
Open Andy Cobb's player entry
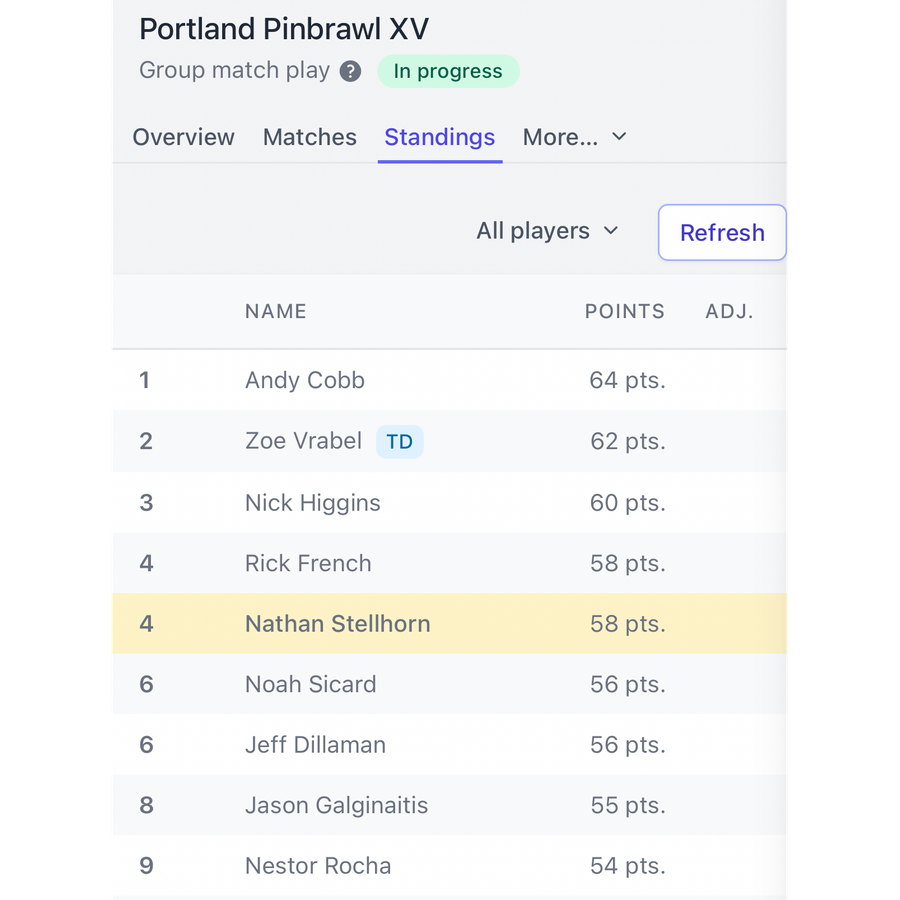305,380
